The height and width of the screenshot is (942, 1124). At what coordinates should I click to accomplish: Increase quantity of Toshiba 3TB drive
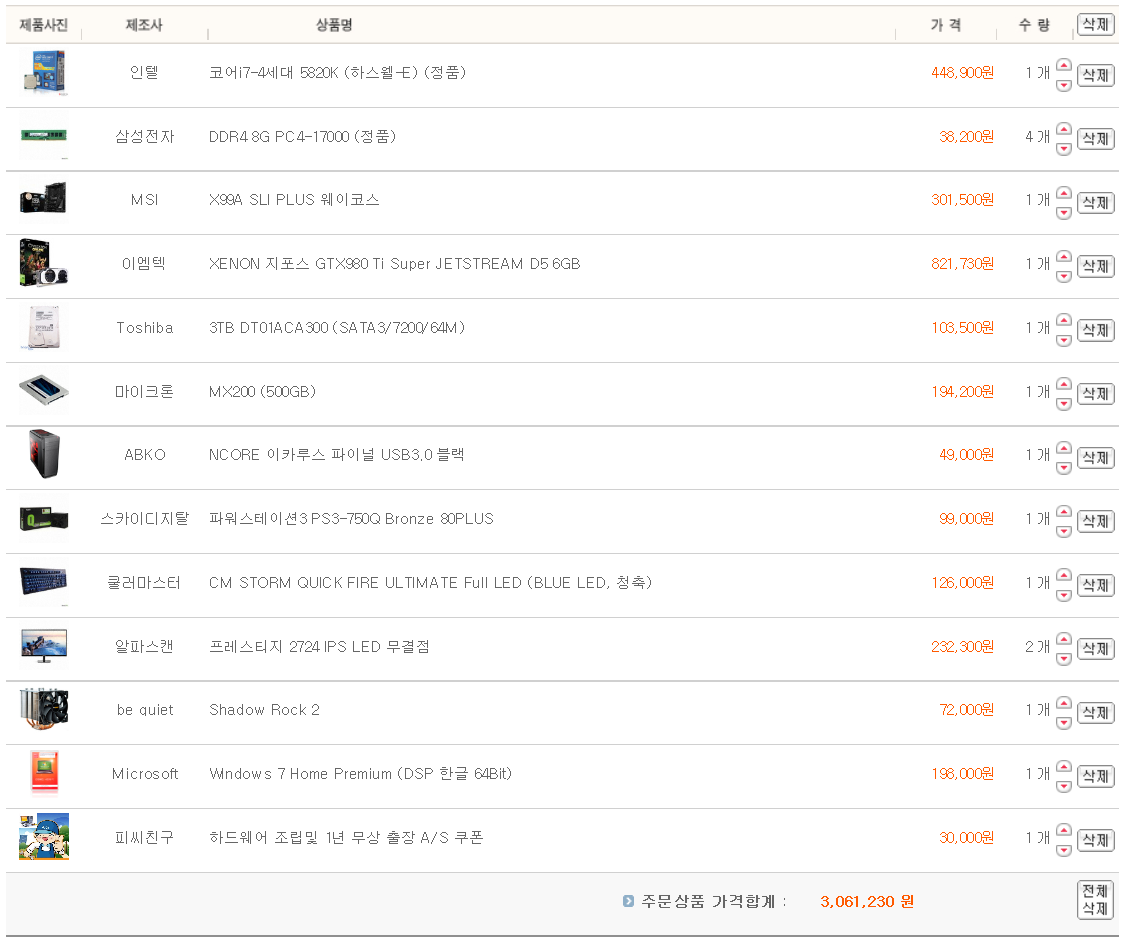click(x=1064, y=320)
